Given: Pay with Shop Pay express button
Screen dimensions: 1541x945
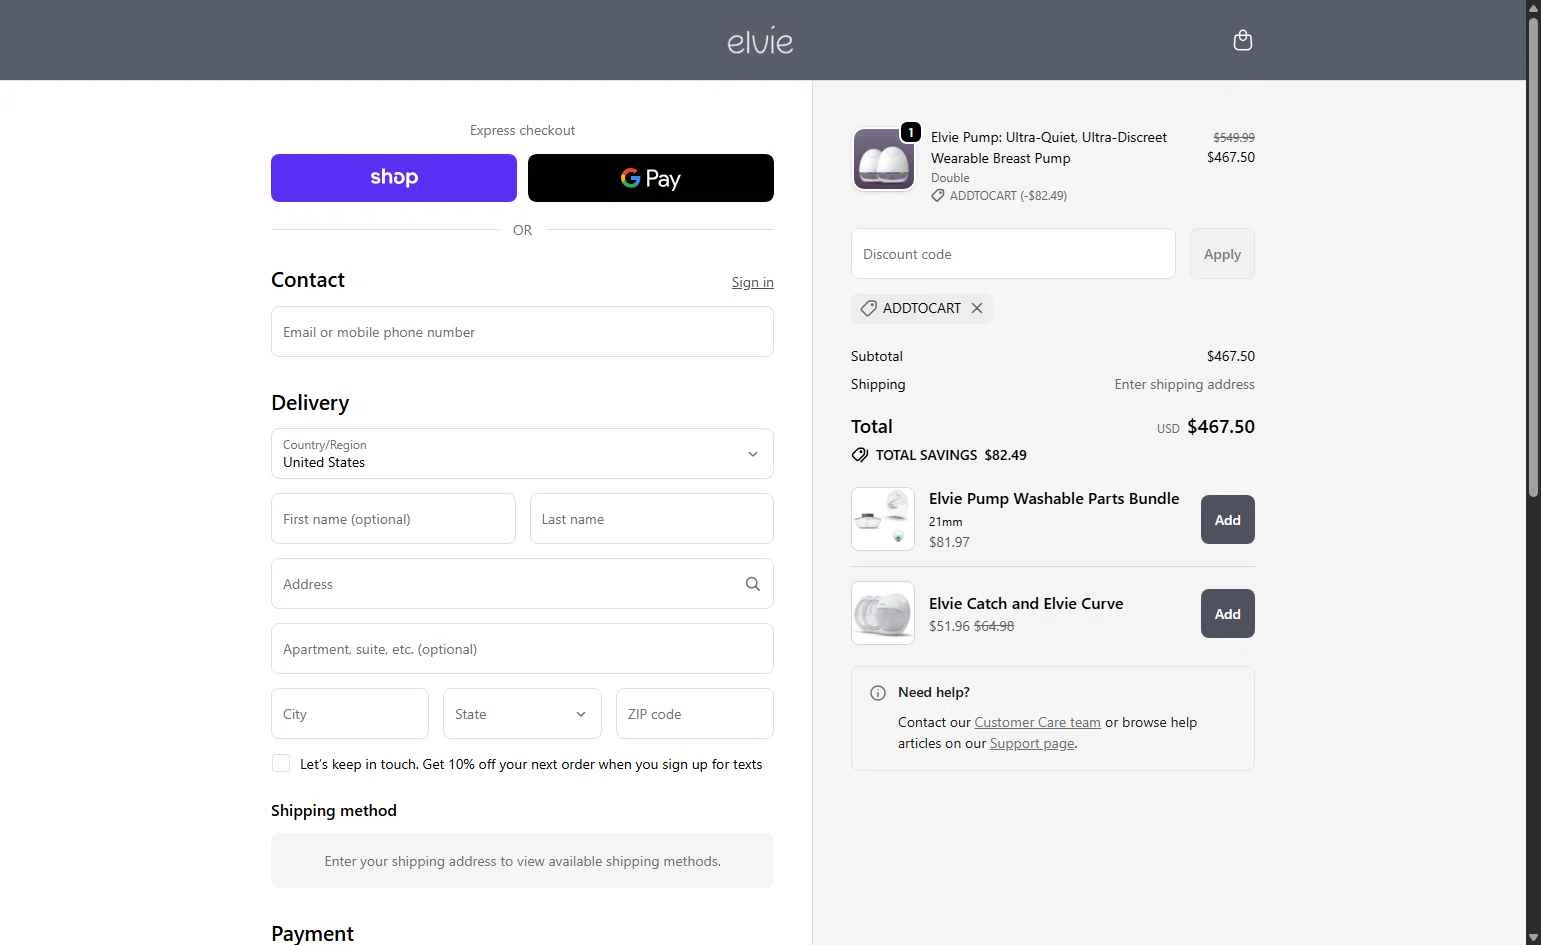Looking at the screenshot, I should 394,178.
